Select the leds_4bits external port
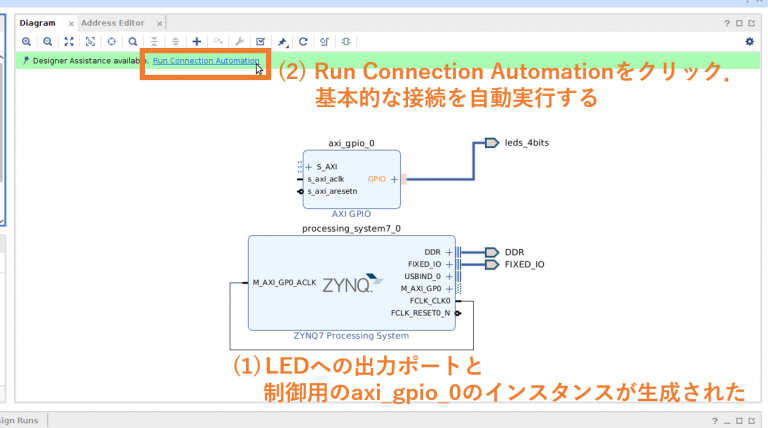This screenshot has width=768, height=428. coord(491,143)
